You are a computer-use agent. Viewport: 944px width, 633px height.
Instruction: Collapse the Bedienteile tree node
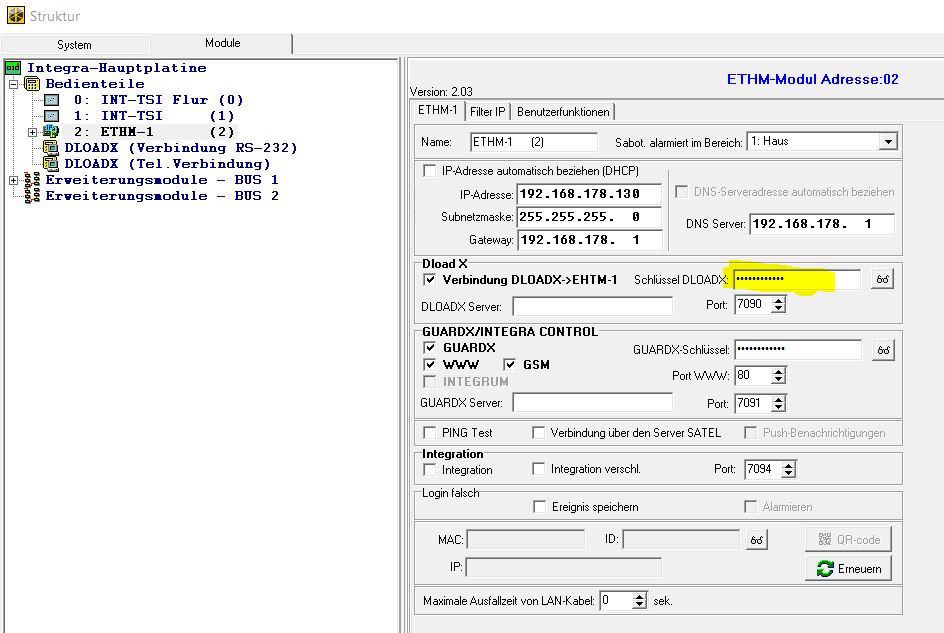pos(13,84)
